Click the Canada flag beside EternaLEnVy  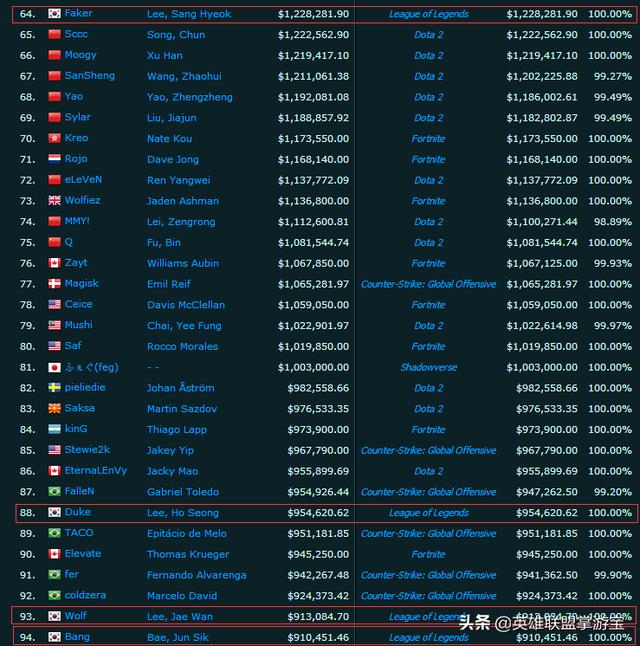pyautogui.click(x=54, y=470)
